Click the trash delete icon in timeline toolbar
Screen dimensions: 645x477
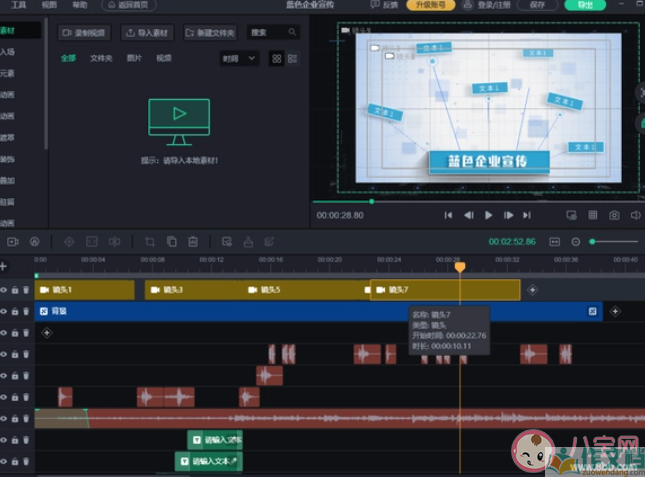pos(193,241)
